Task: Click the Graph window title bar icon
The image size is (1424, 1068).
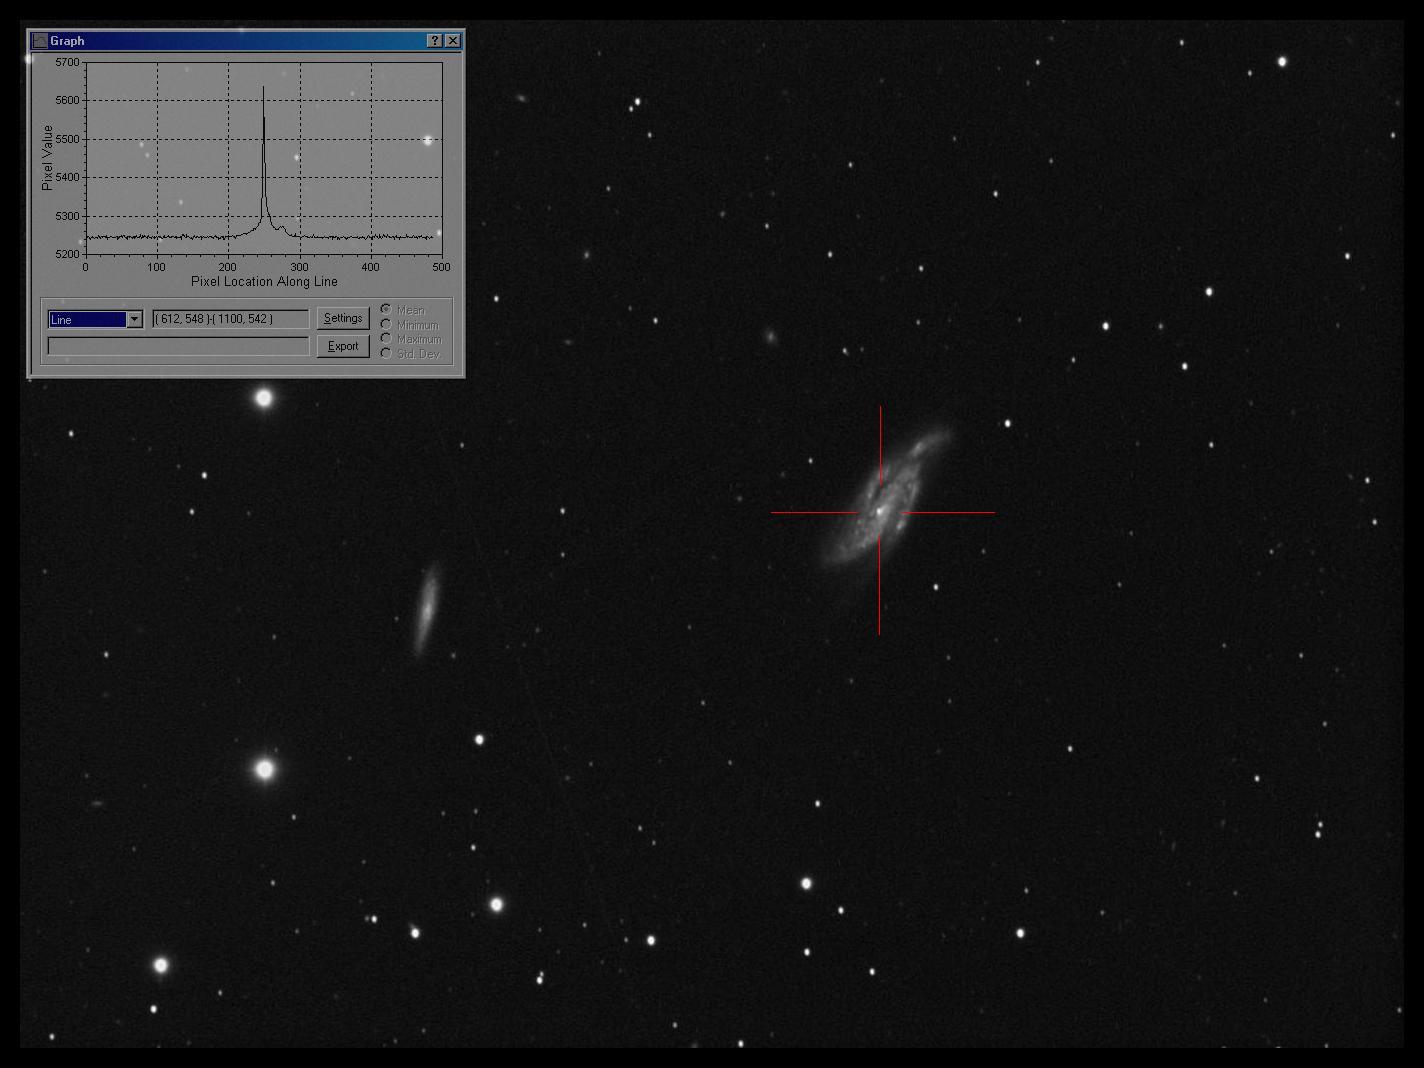Action: (40, 41)
